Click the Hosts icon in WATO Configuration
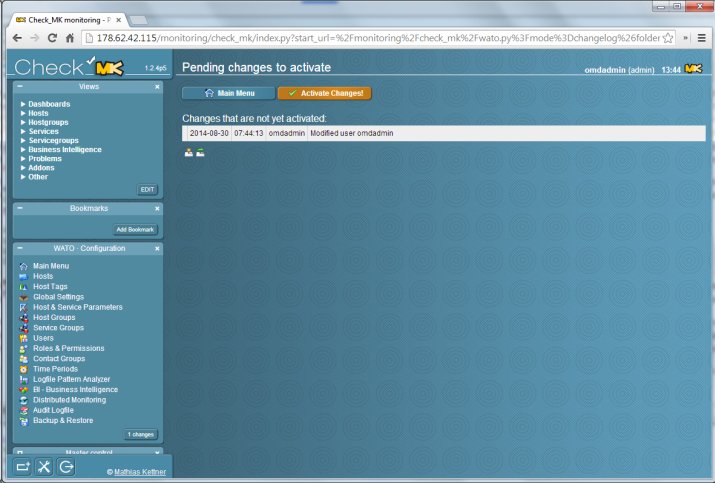The height and width of the screenshot is (483, 715). pyautogui.click(x=23, y=276)
